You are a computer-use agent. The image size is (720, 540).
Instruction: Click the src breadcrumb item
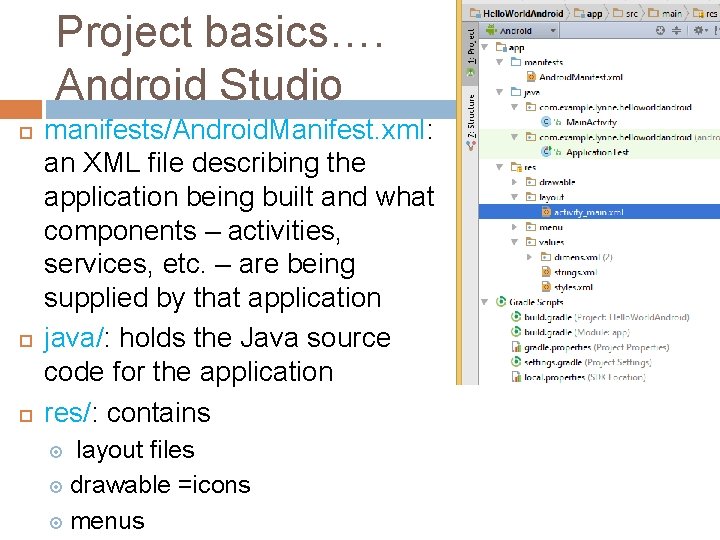click(626, 13)
